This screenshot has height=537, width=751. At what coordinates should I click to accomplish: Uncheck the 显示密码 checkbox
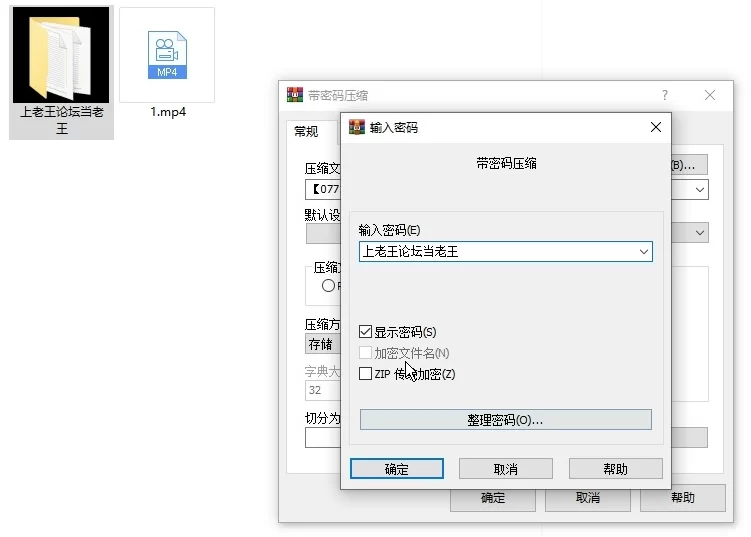(x=365, y=332)
